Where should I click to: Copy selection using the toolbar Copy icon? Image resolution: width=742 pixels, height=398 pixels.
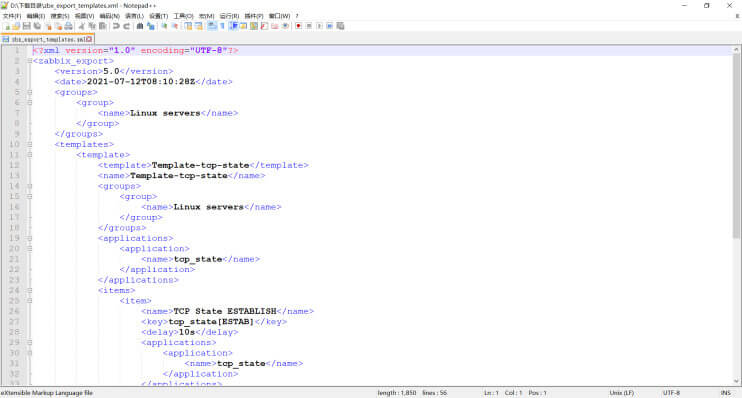pos(92,26)
